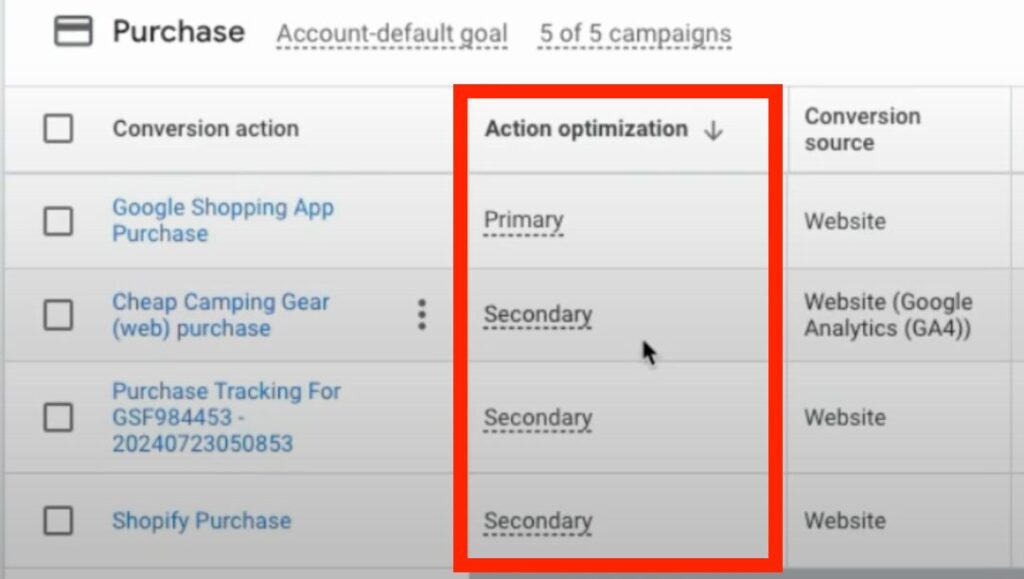The height and width of the screenshot is (579, 1024).
Task: Toggle the select-all header checkbox
Action: click(x=58, y=128)
